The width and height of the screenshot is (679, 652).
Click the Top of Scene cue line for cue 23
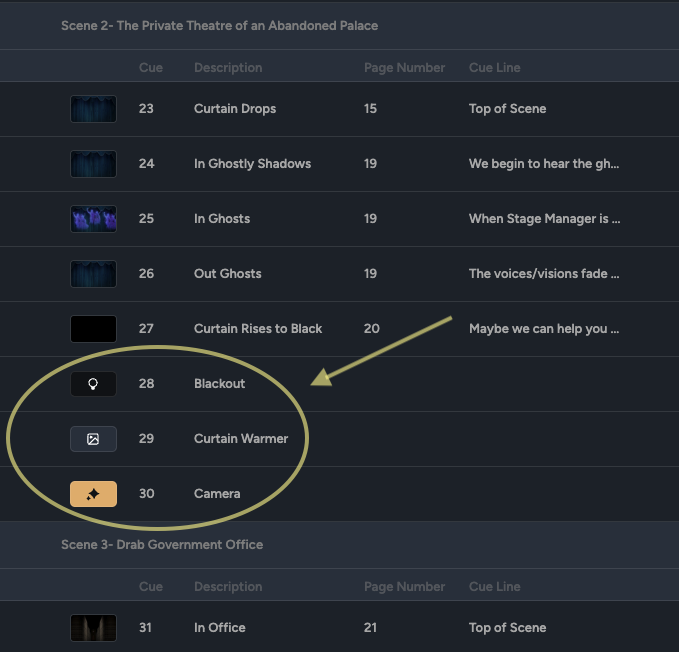[x=508, y=109]
